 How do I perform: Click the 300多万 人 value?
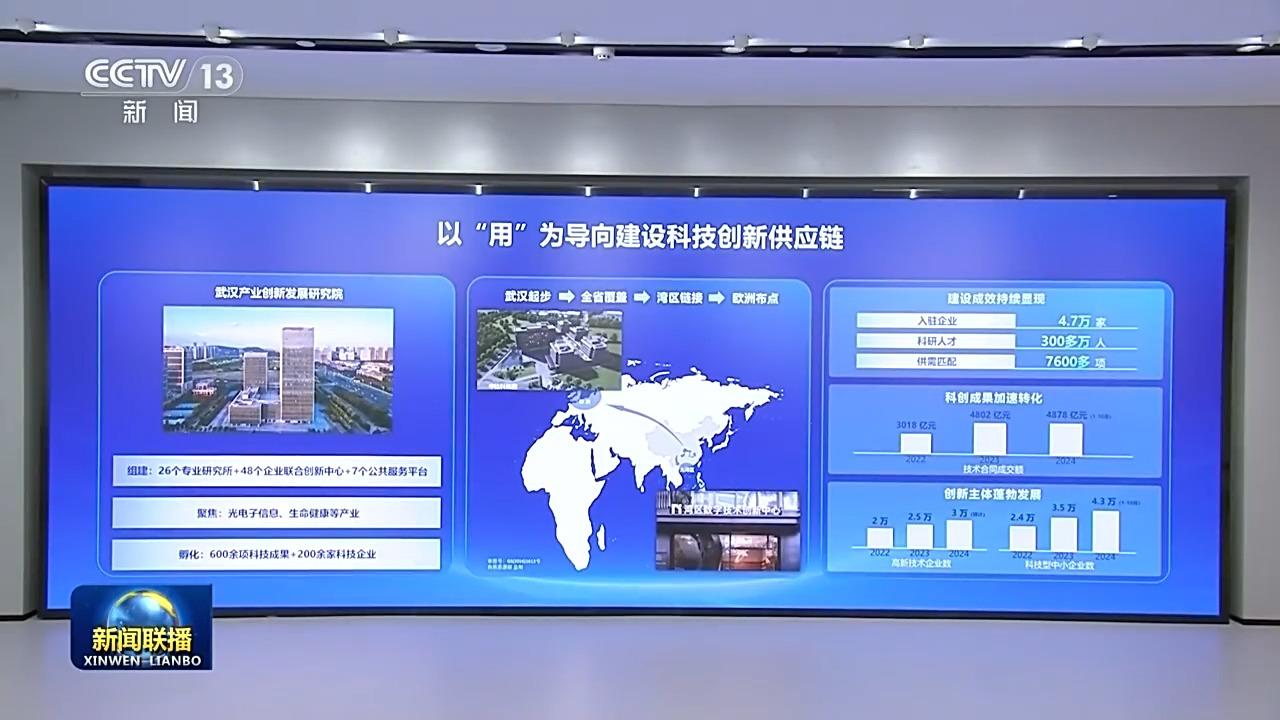coord(1073,341)
